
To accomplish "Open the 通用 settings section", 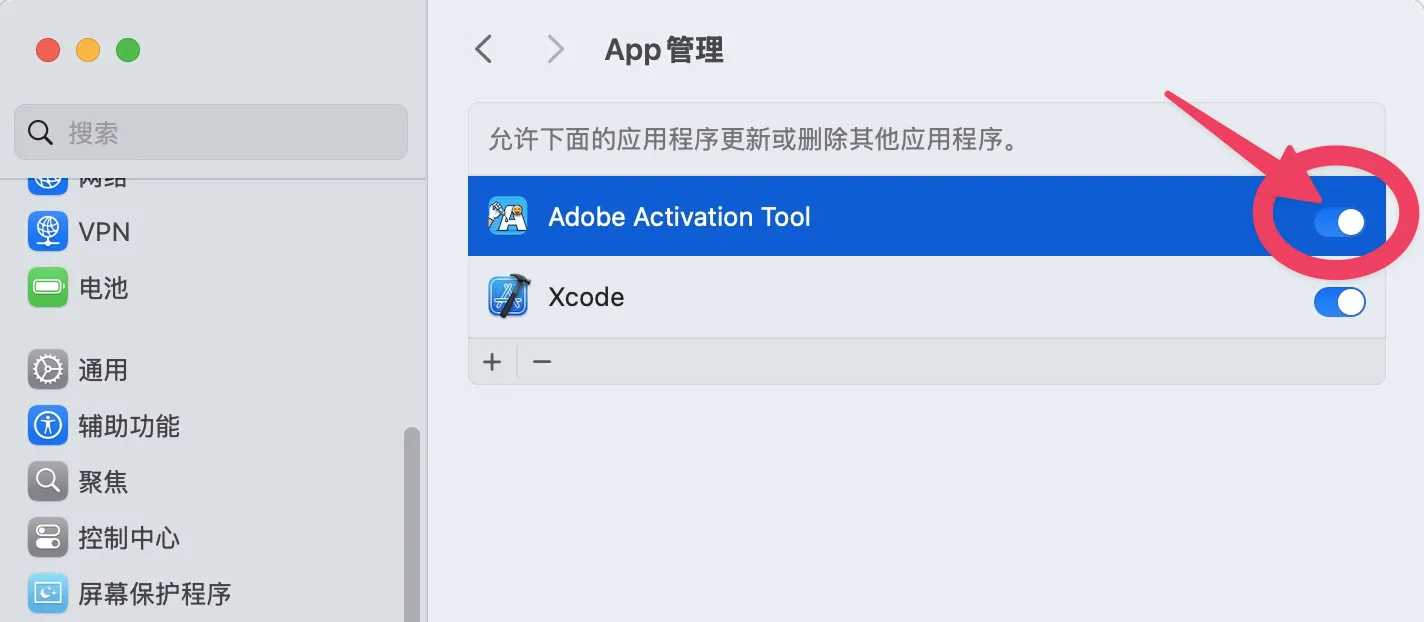I will [x=103, y=370].
